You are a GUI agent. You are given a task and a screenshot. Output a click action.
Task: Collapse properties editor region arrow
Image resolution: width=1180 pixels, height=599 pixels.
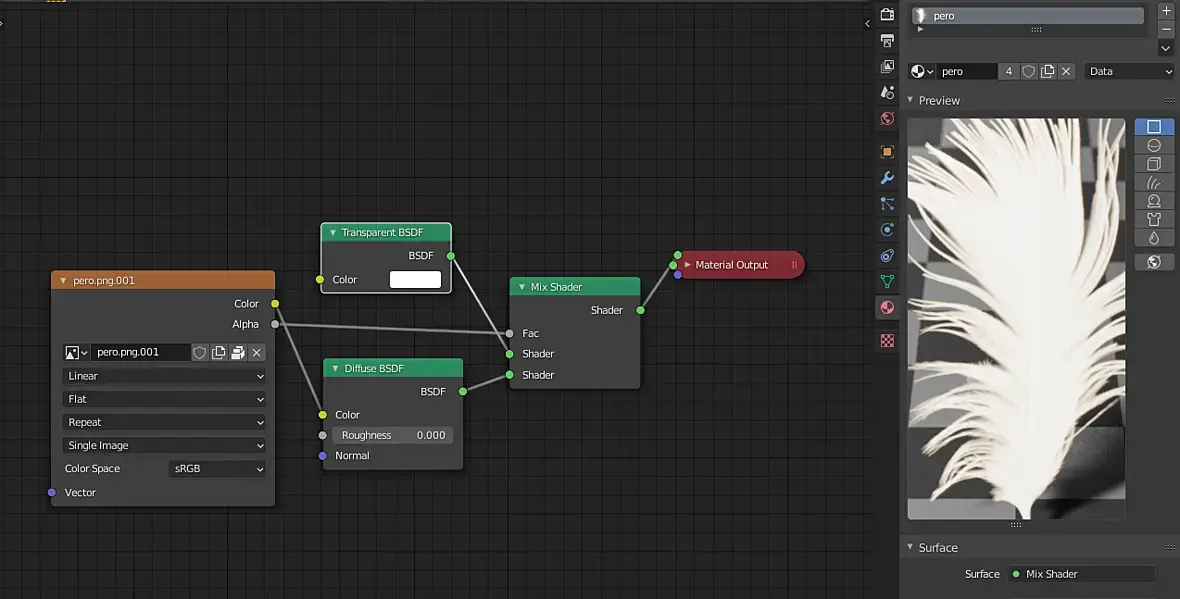[x=867, y=23]
